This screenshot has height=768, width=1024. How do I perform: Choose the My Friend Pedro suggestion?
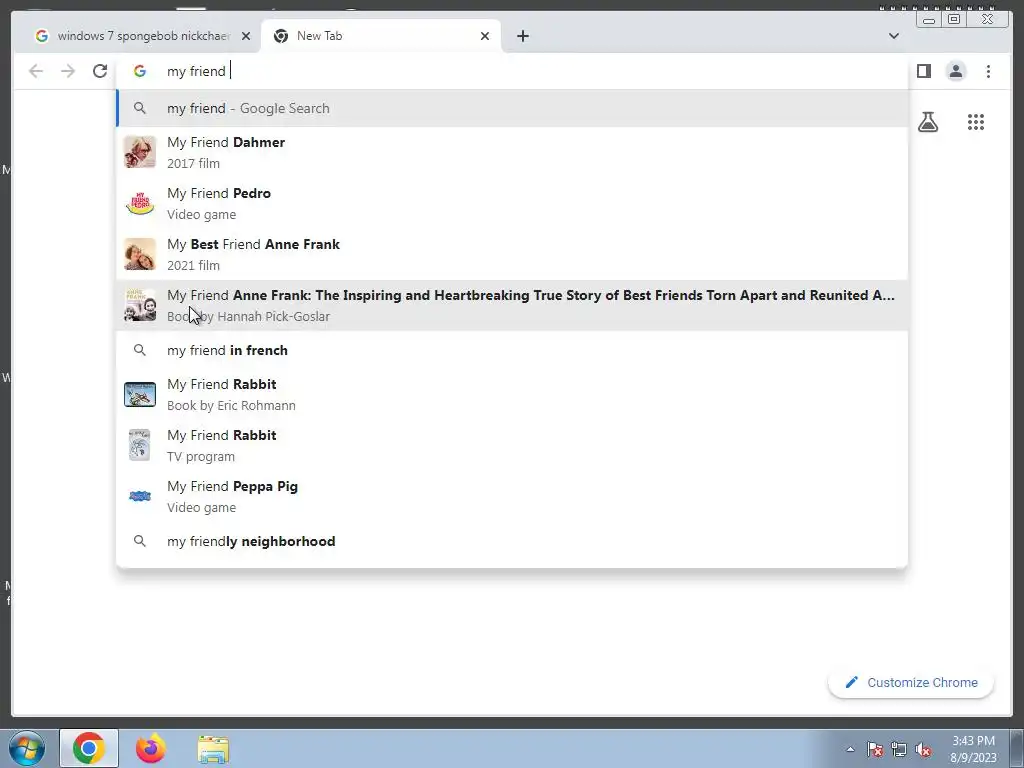pyautogui.click(x=512, y=203)
